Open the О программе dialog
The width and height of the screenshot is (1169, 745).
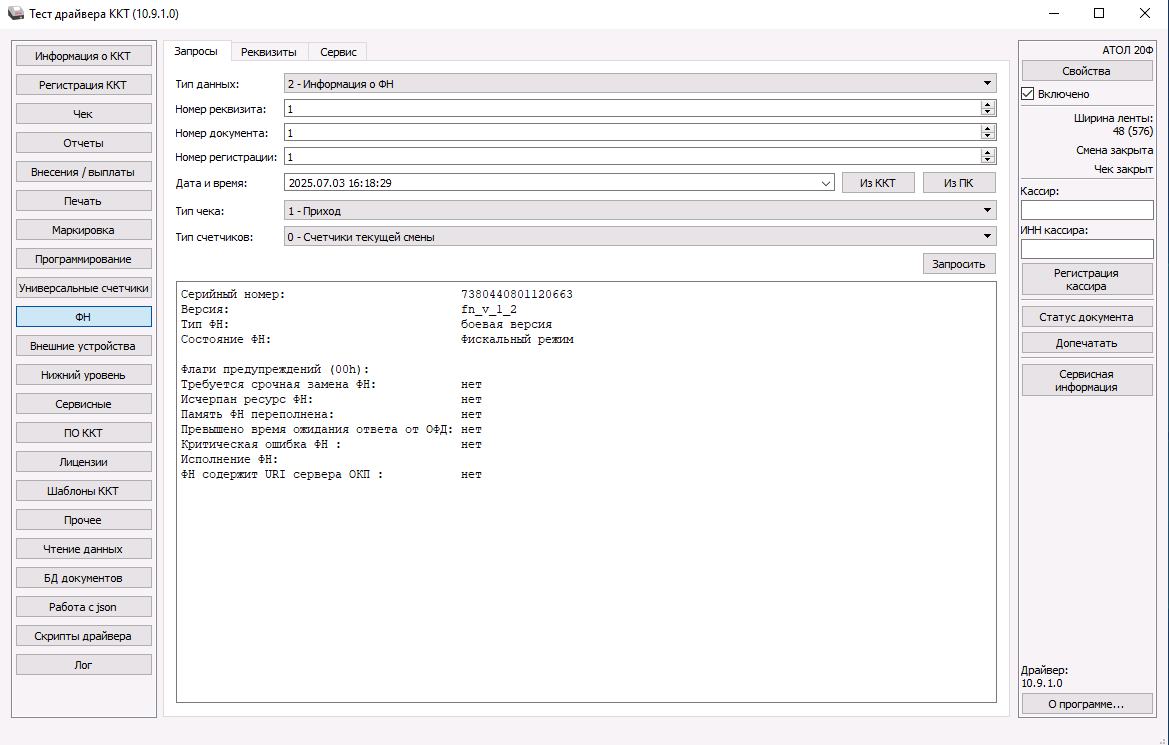point(1086,704)
